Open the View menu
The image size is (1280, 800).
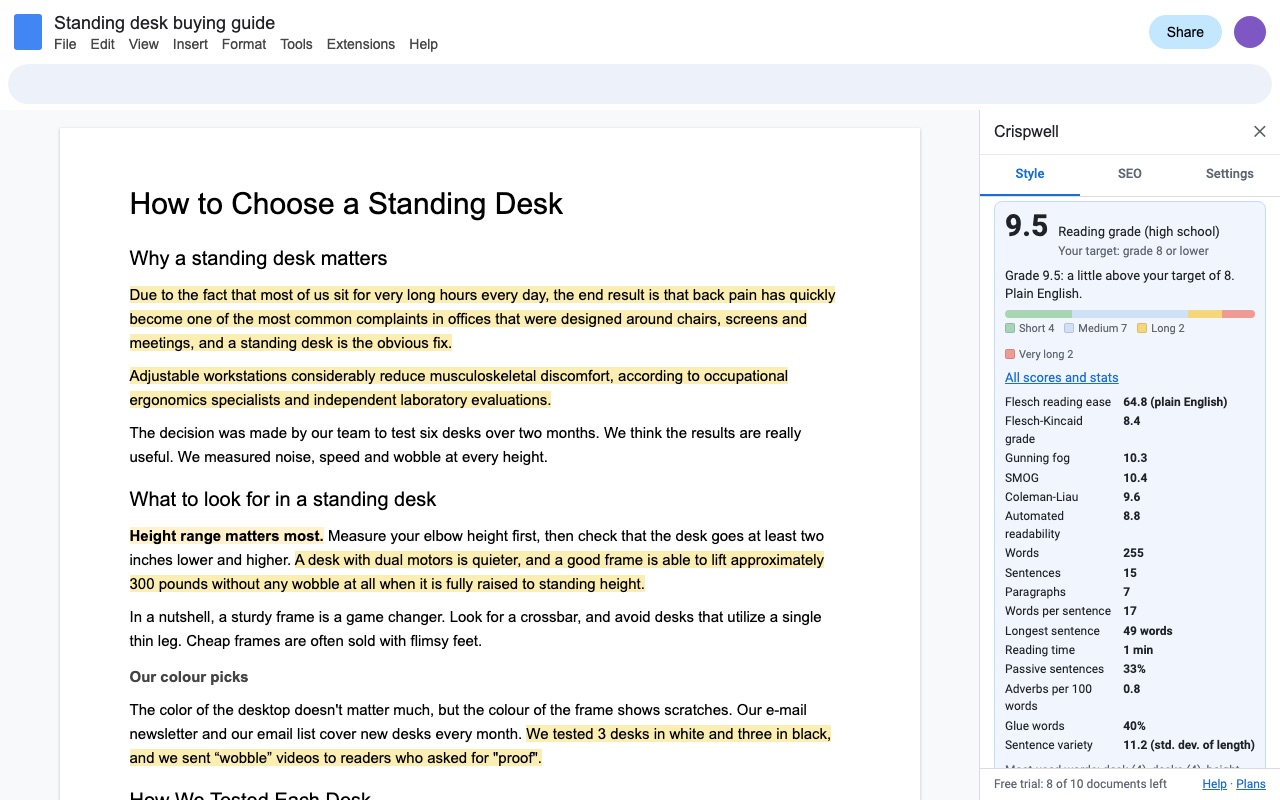[144, 44]
